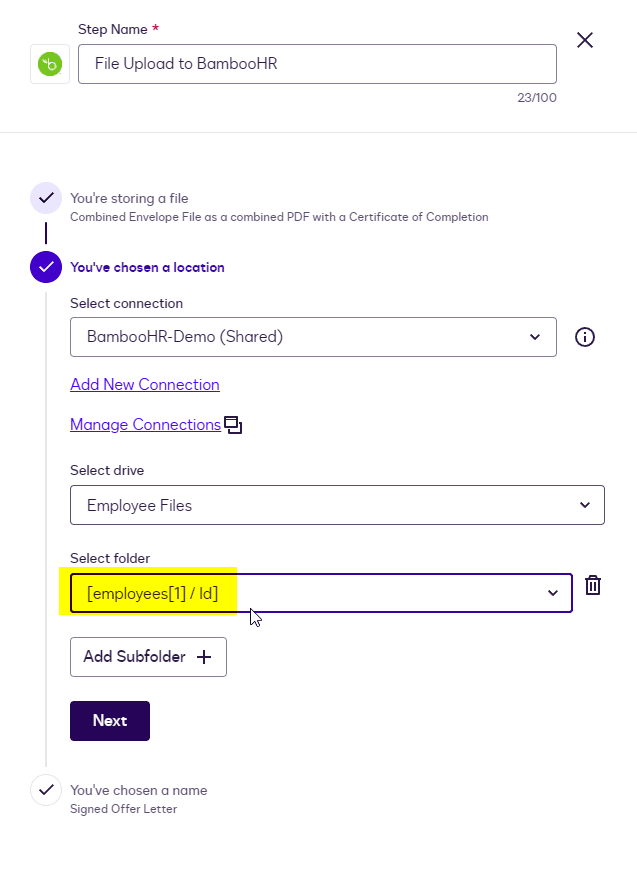Open the Manage Connections link
Image resolution: width=637 pixels, height=871 pixels.
tap(145, 425)
